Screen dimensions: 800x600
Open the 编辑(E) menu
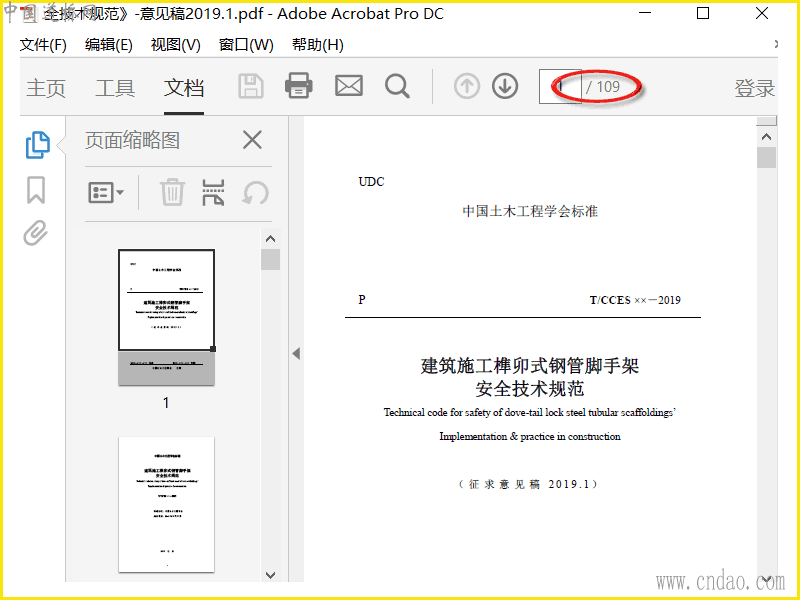tap(109, 45)
